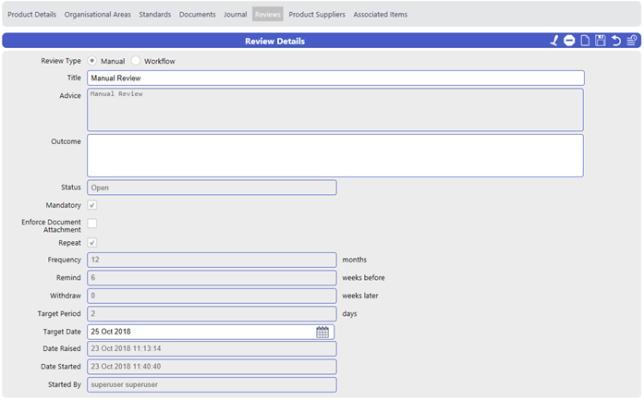Click the 'days' label next to Target Period
Viewport: 644px width, 400px height.
350,314
